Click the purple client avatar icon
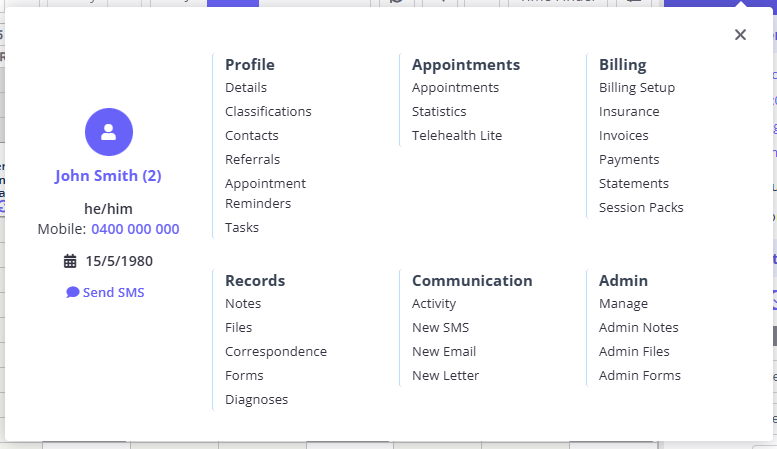Image resolution: width=777 pixels, height=449 pixels. [109, 132]
